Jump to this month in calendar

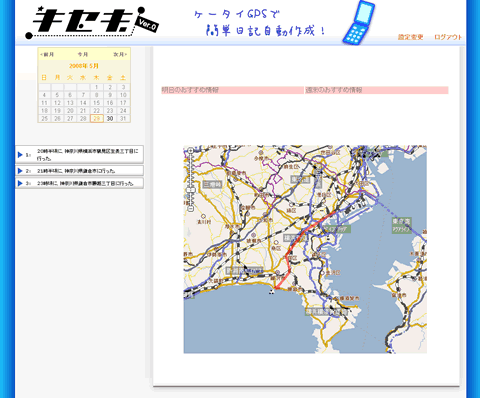coord(83,54)
